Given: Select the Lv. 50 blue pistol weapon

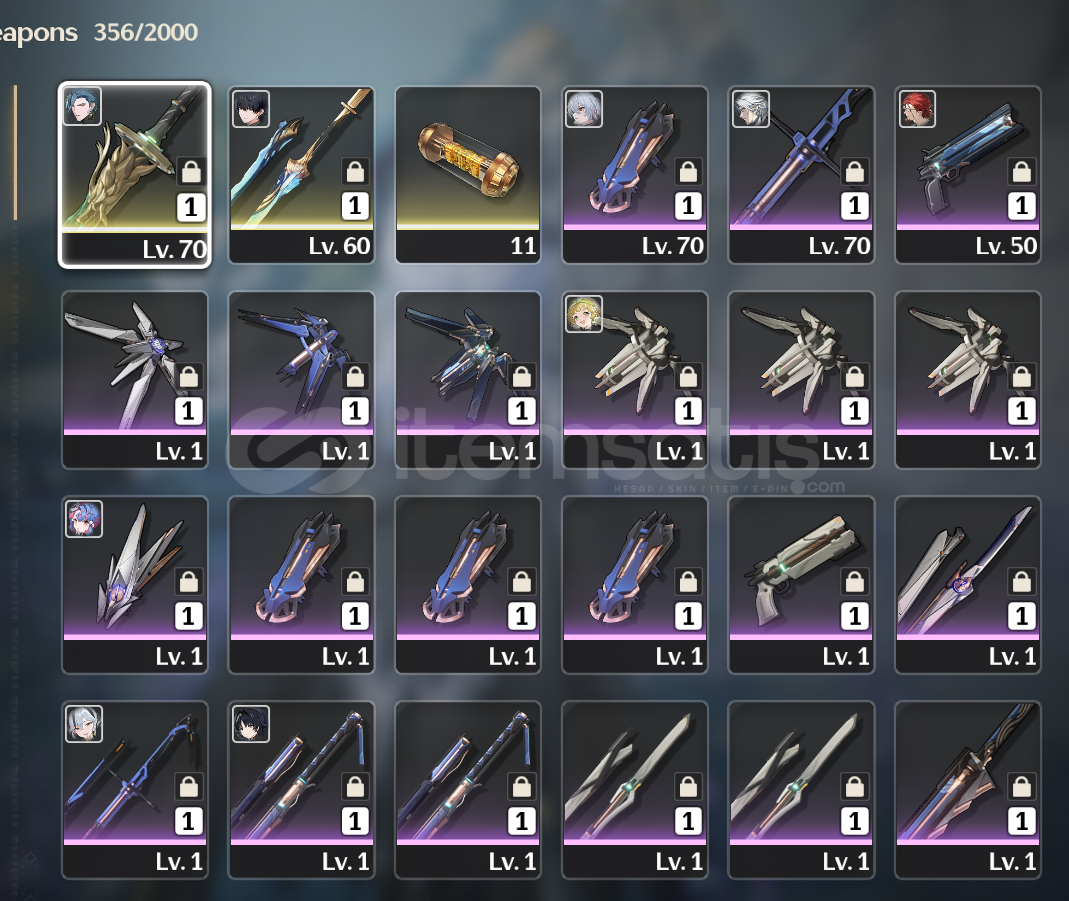Looking at the screenshot, I should [967, 174].
